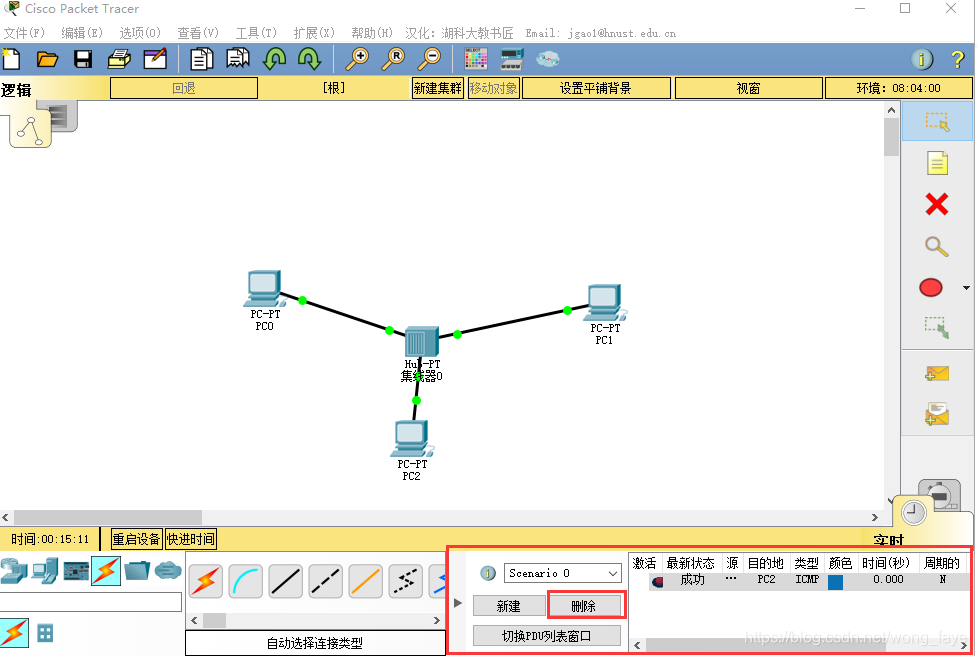Switch to Realtime mode clock tab
Image resolution: width=977 pixels, height=656 pixels.
914,513
